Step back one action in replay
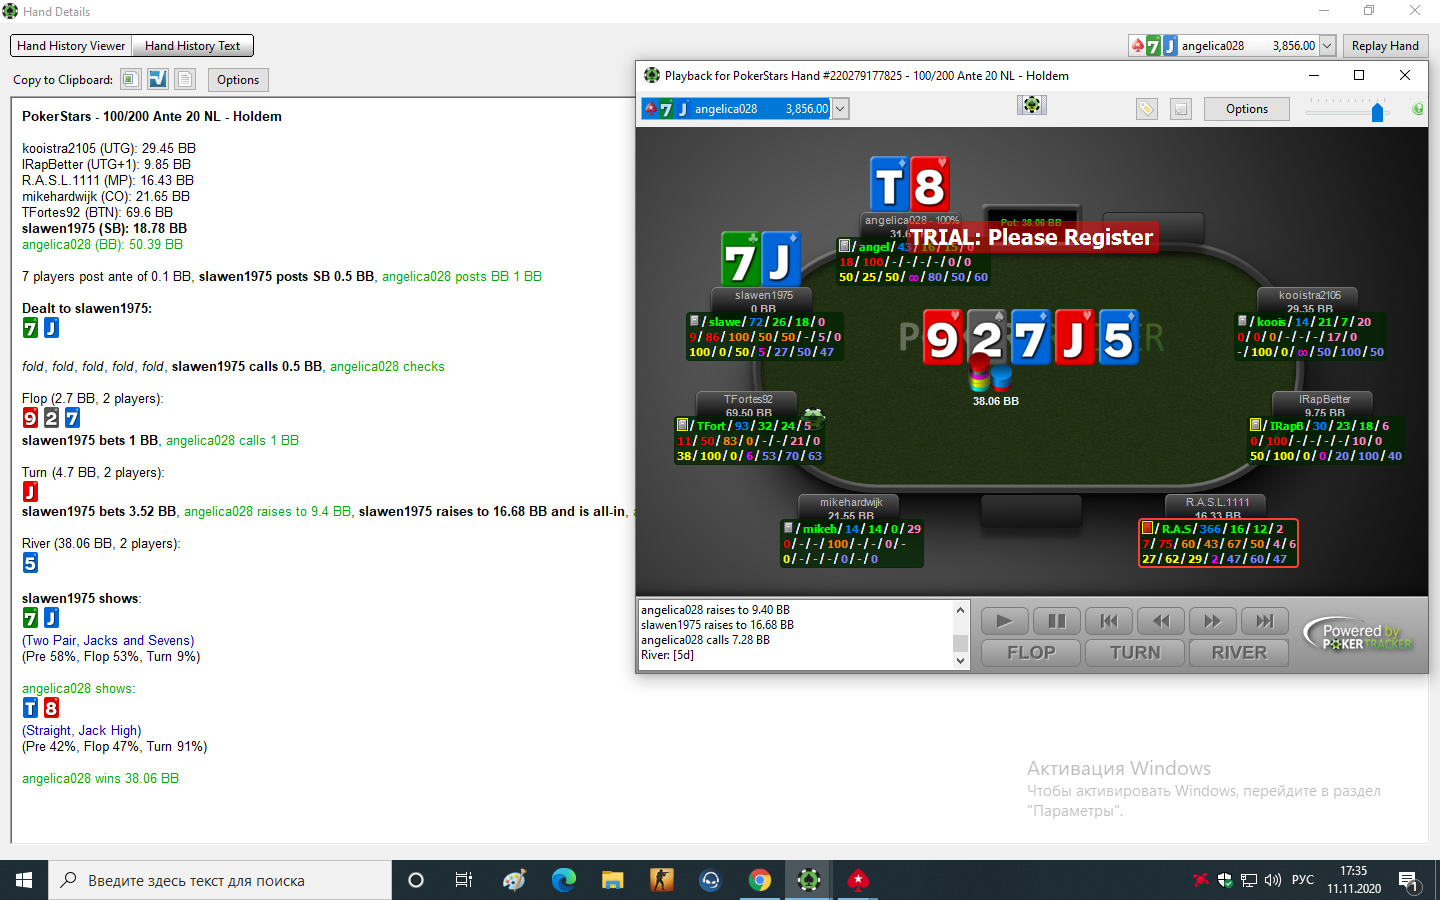This screenshot has height=900, width=1440. (x=1161, y=621)
